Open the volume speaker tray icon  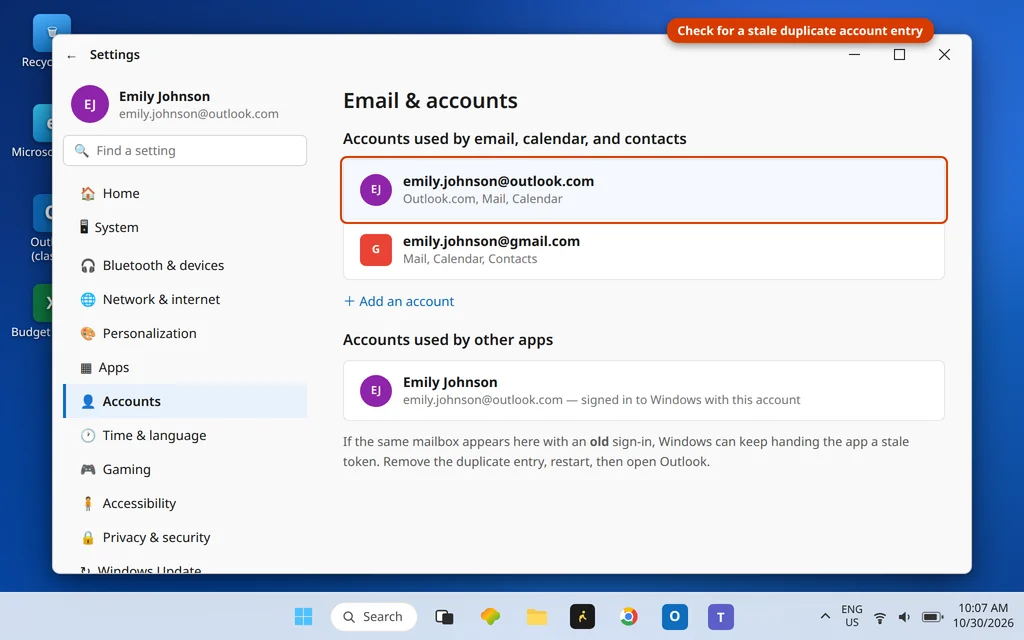click(x=904, y=617)
